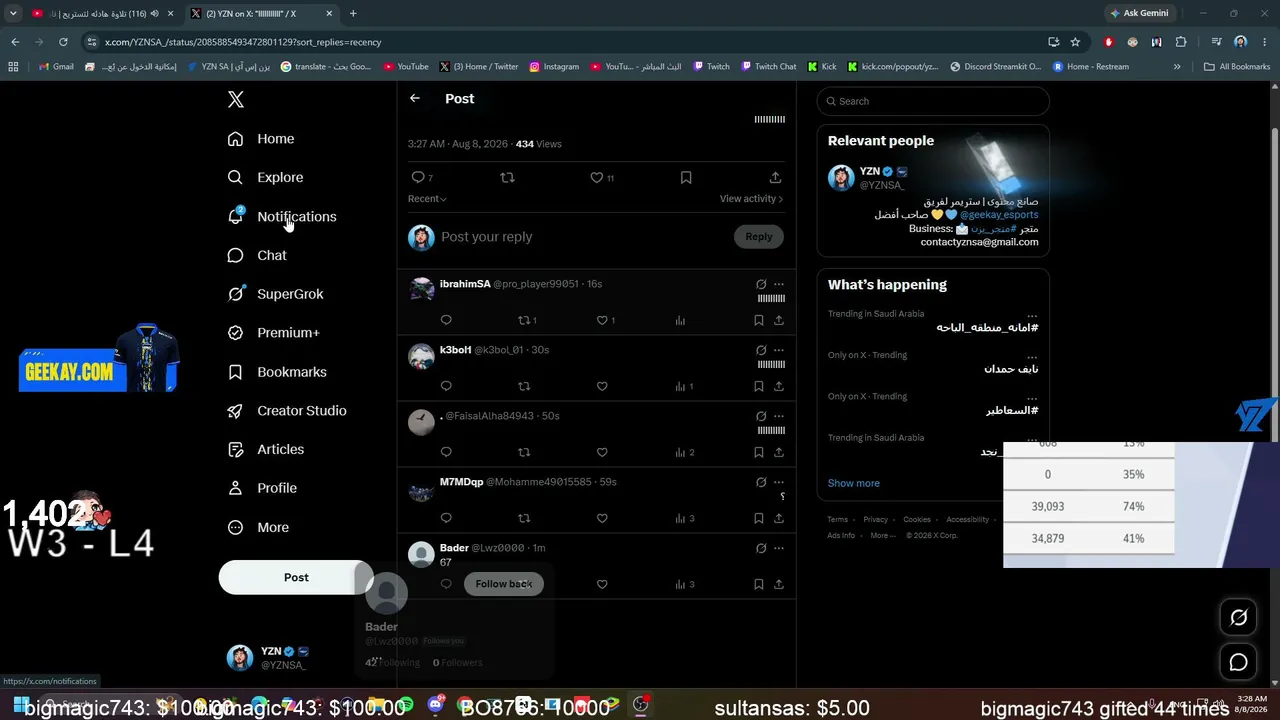Screen dimensions: 1280x720
Task: Click Follow back on Bader's hover card
Action: (x=504, y=584)
